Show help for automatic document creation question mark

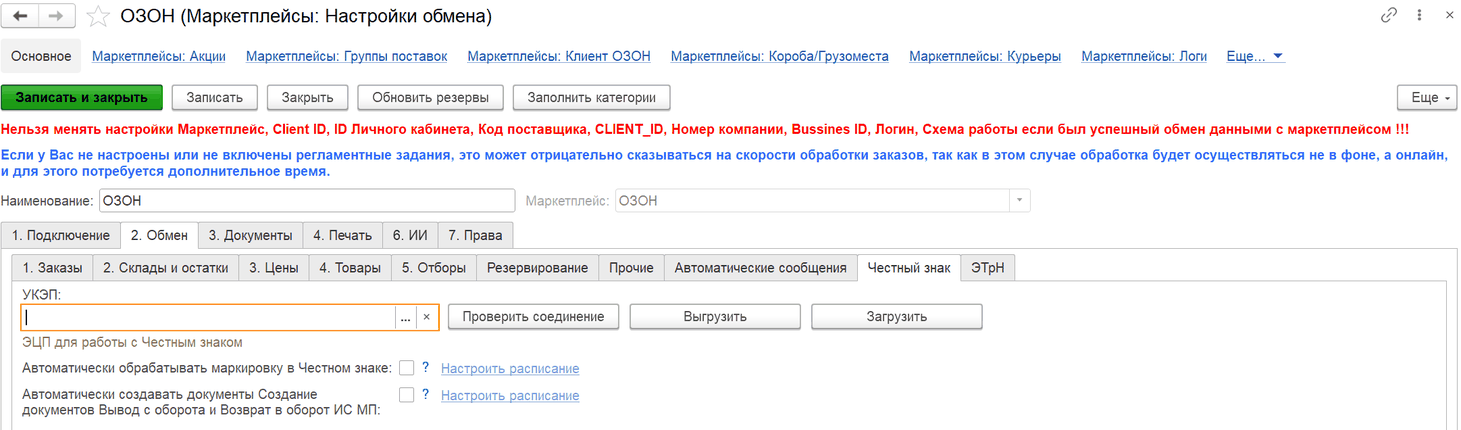(x=425, y=394)
